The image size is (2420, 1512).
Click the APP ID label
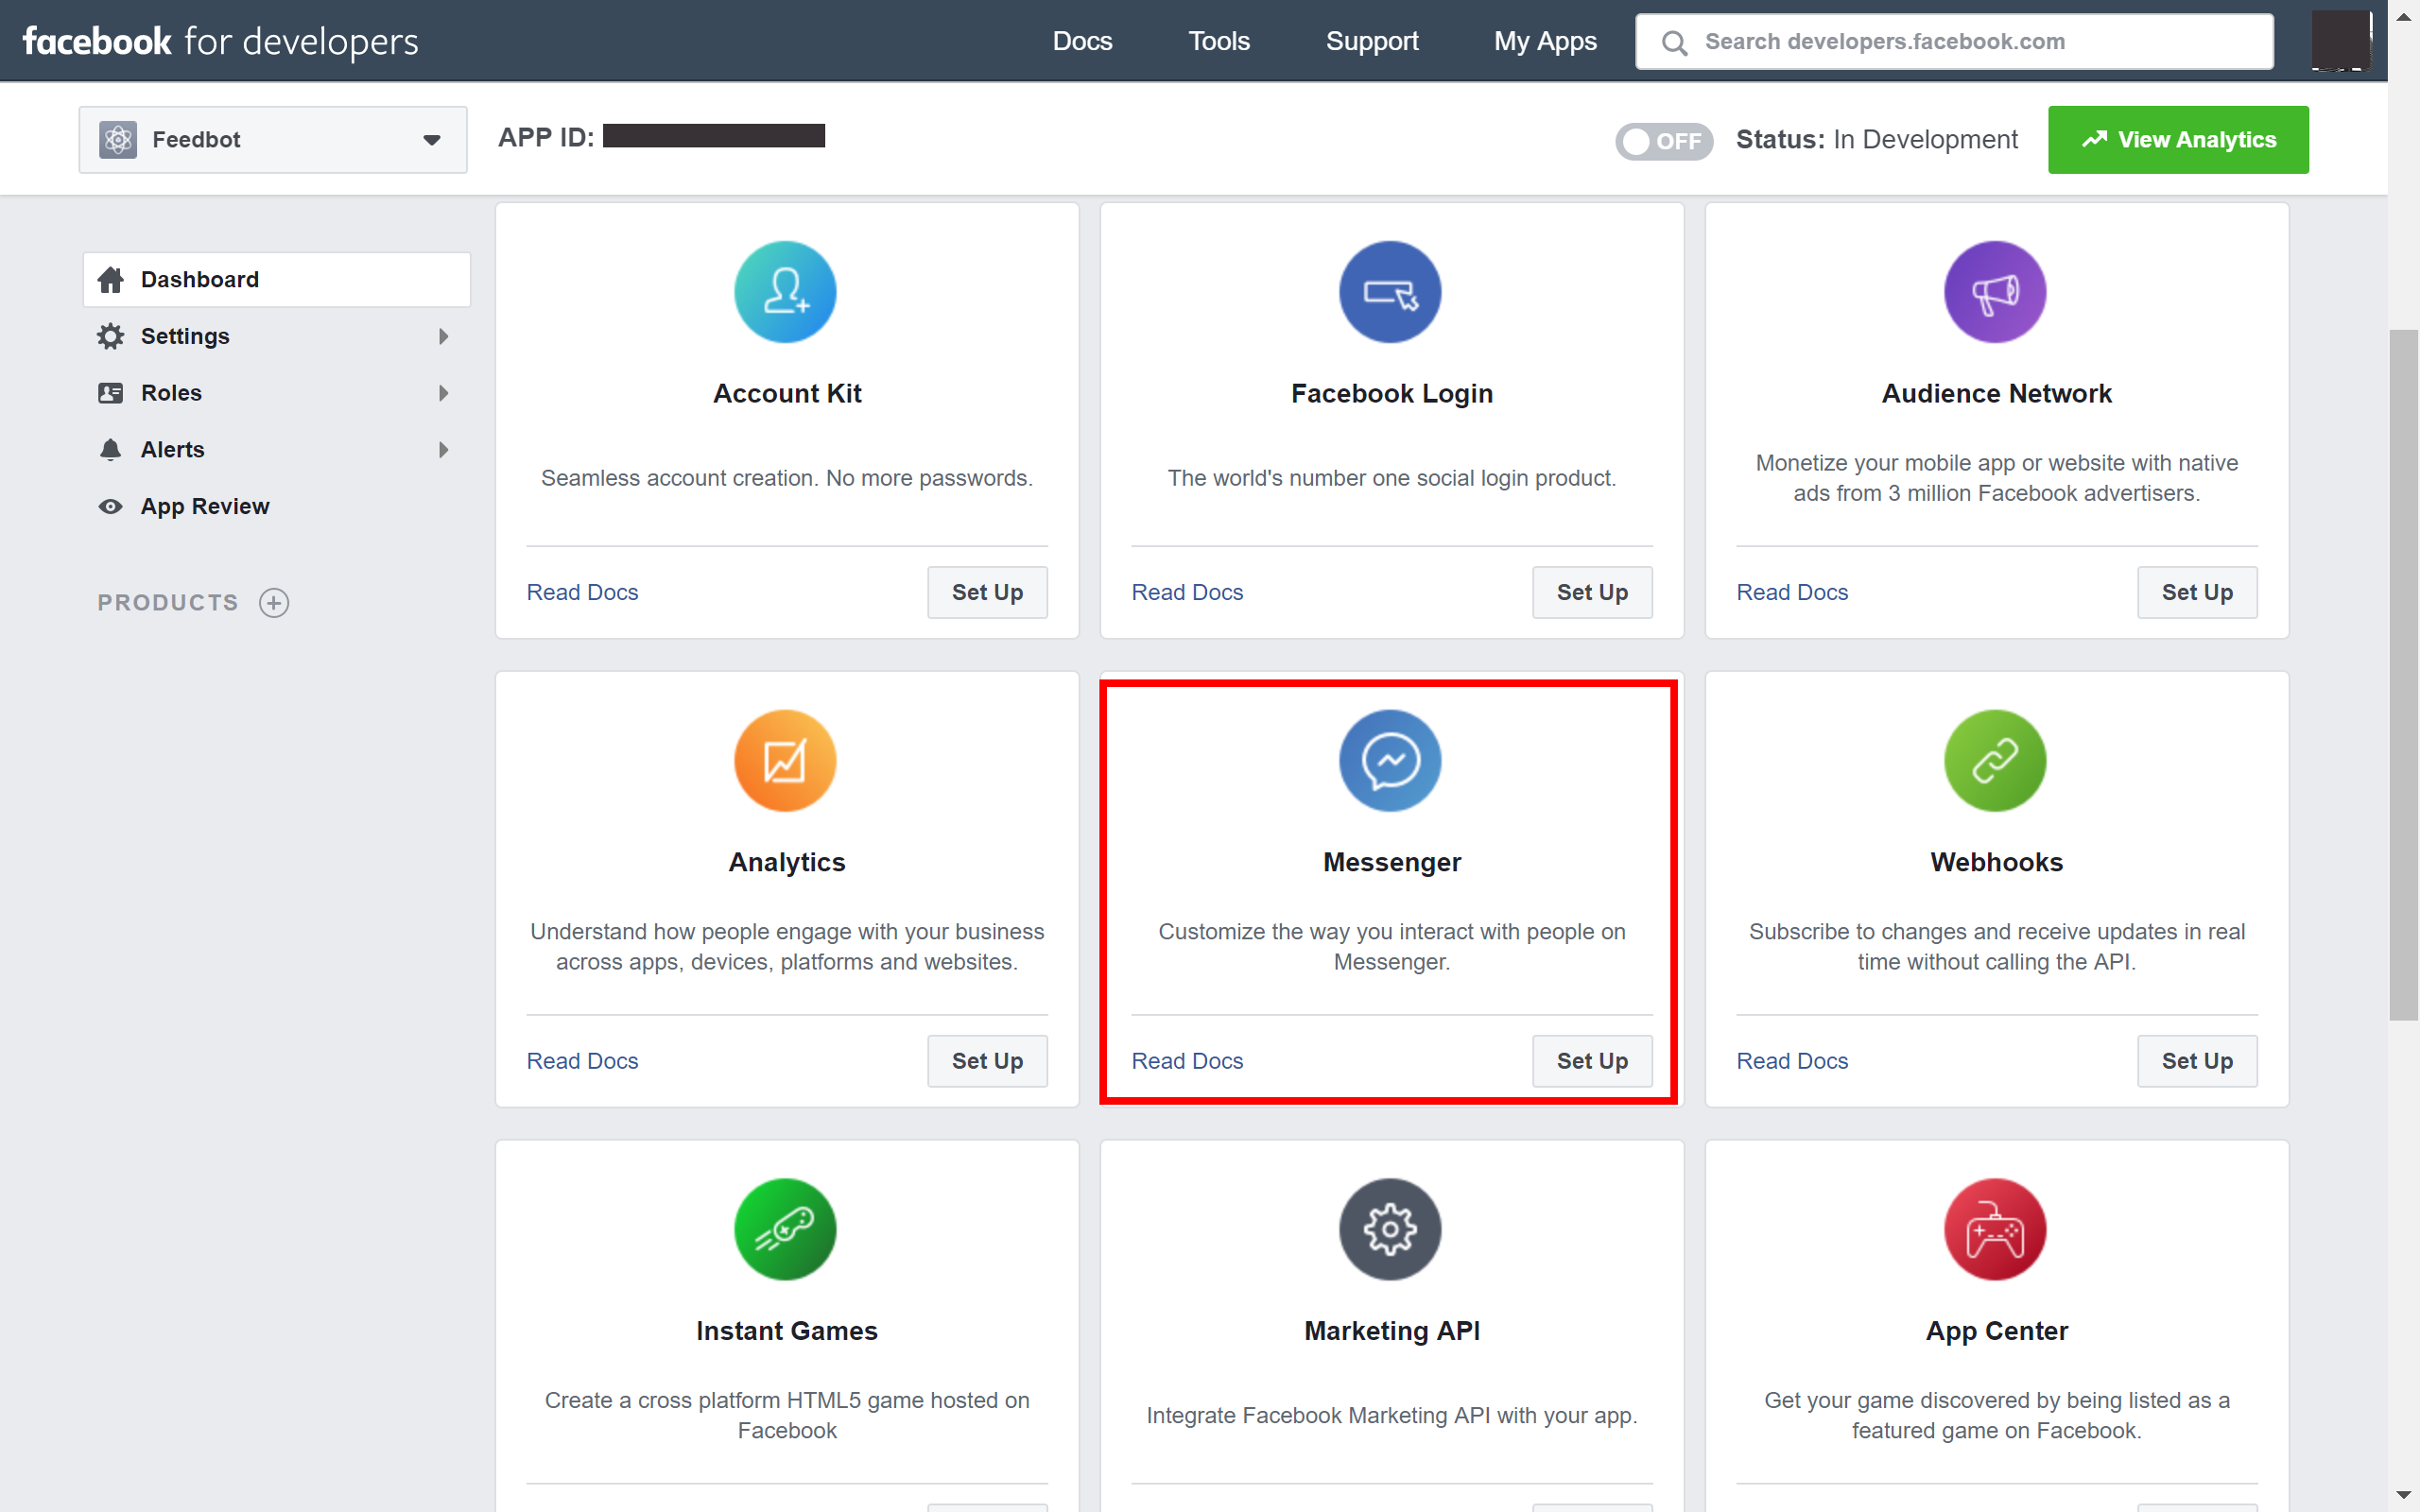coord(546,137)
